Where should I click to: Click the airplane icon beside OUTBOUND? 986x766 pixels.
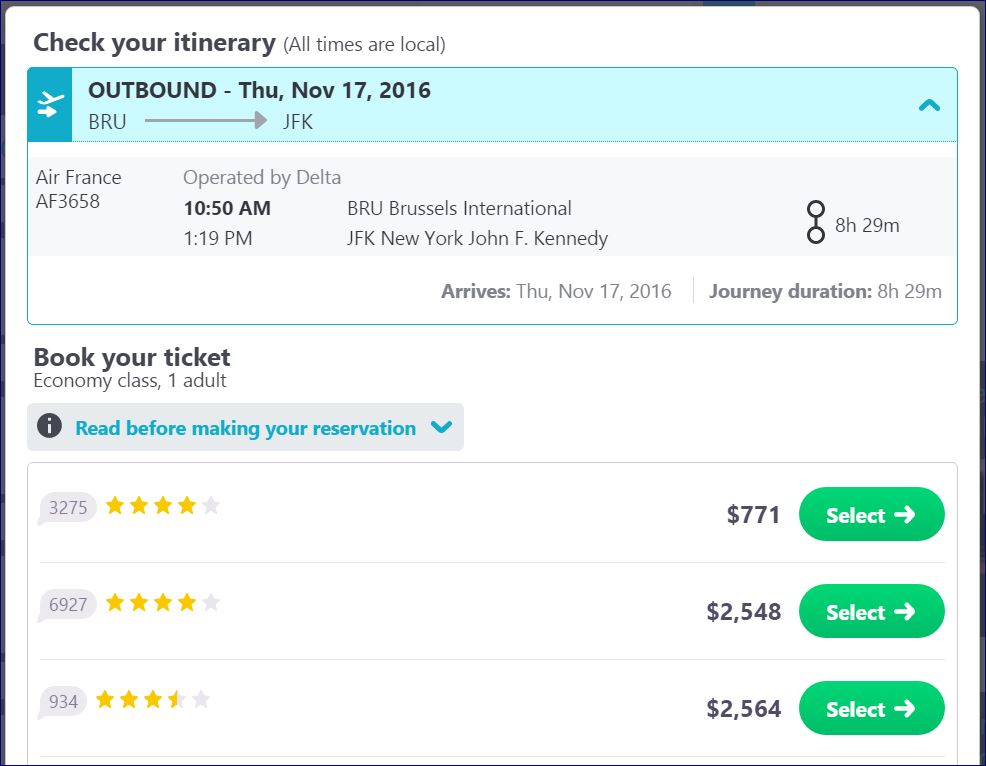pyautogui.click(x=50, y=104)
